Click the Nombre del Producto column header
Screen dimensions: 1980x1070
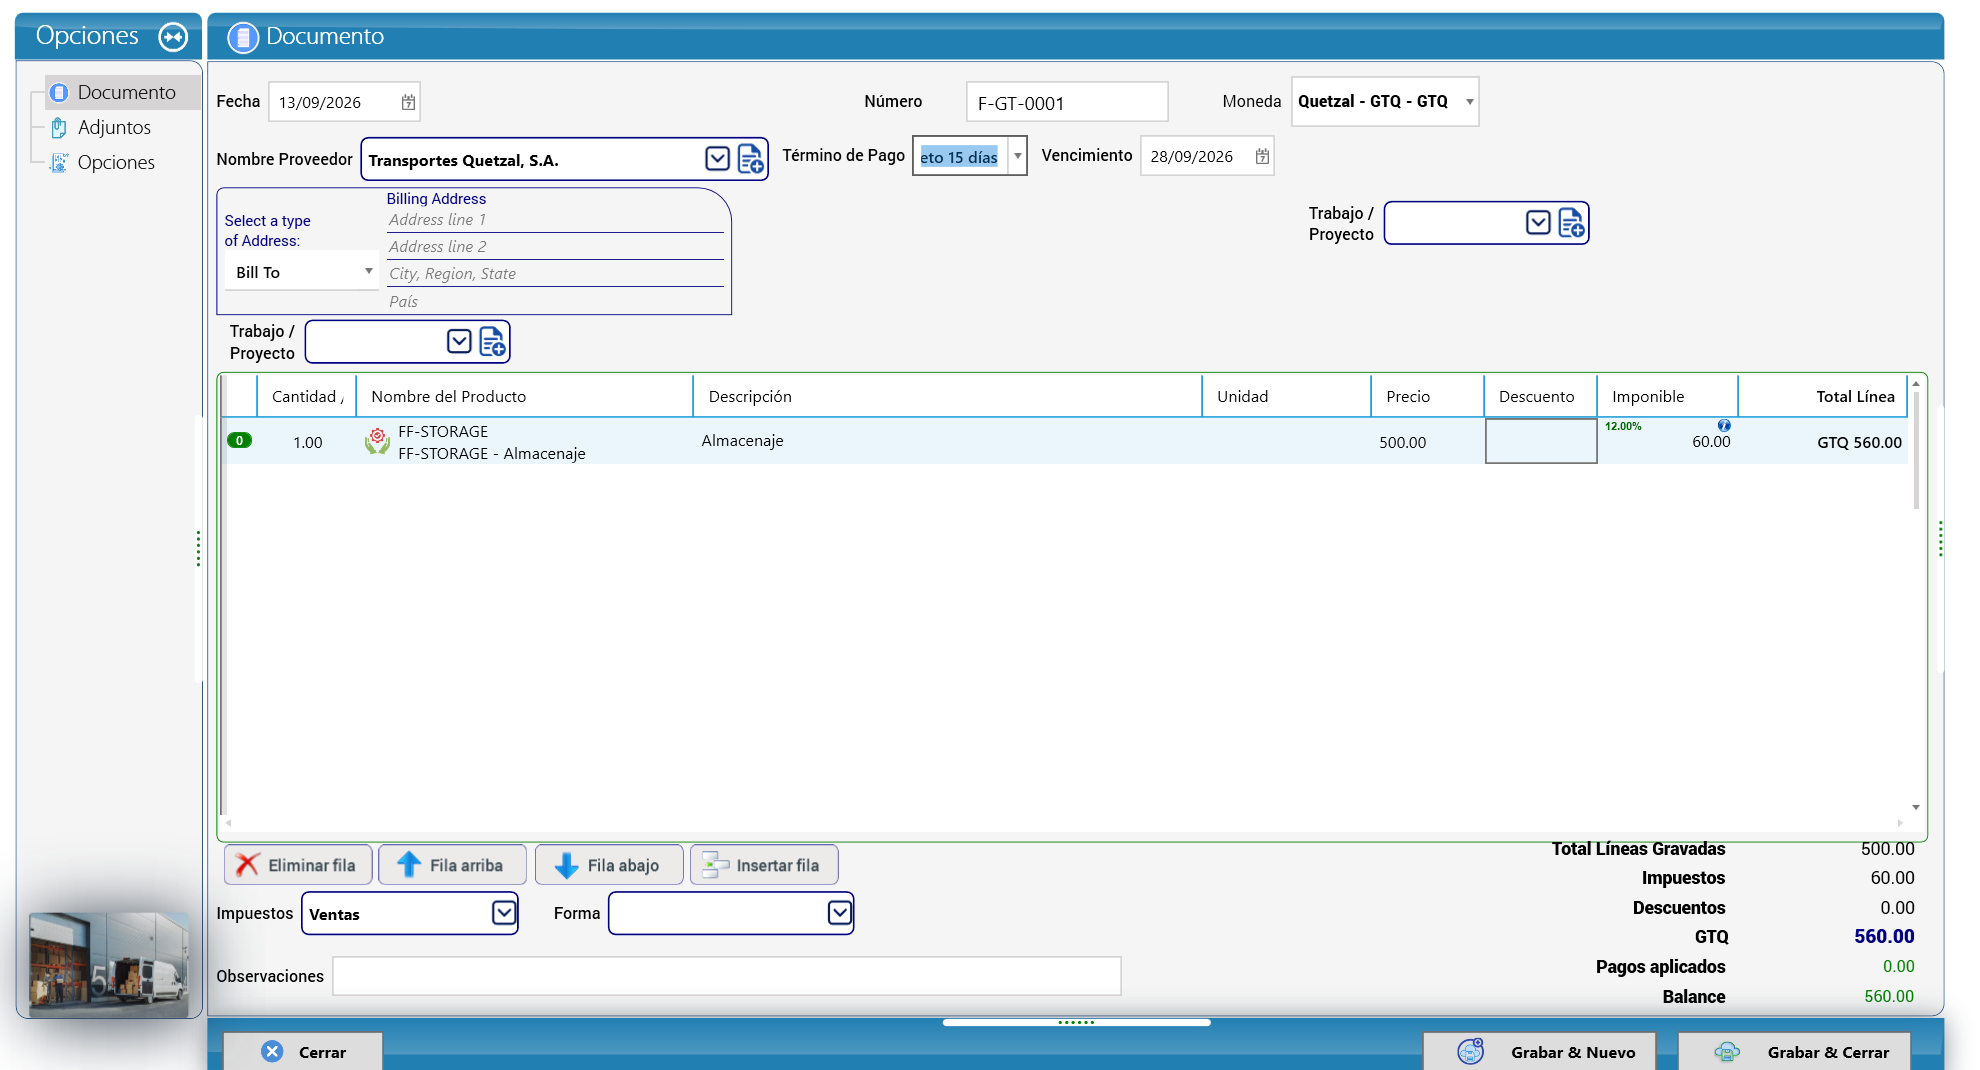click(524, 396)
